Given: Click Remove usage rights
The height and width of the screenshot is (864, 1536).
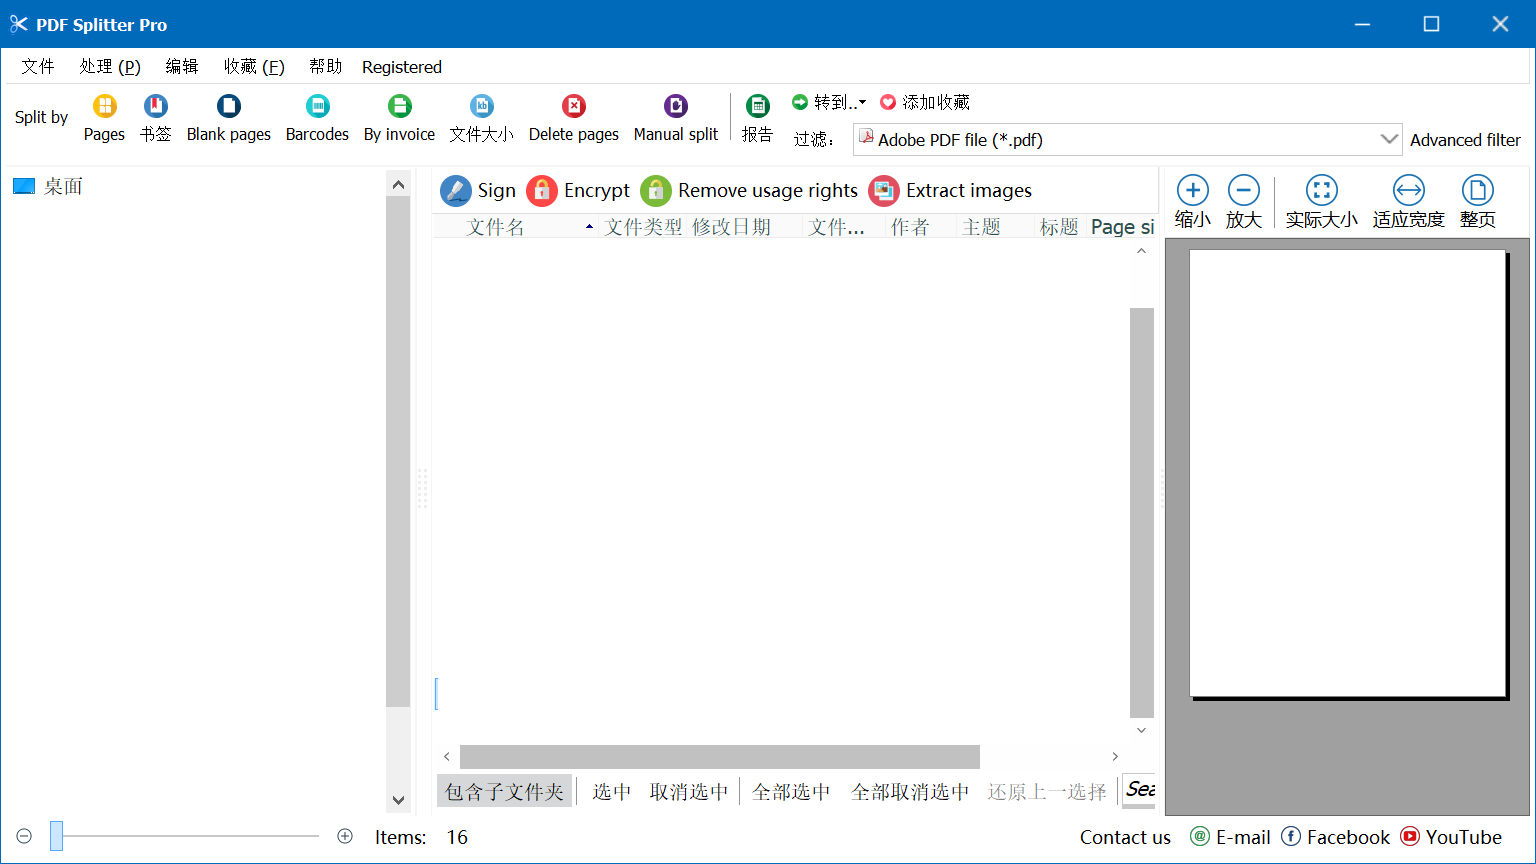Looking at the screenshot, I should tap(749, 190).
